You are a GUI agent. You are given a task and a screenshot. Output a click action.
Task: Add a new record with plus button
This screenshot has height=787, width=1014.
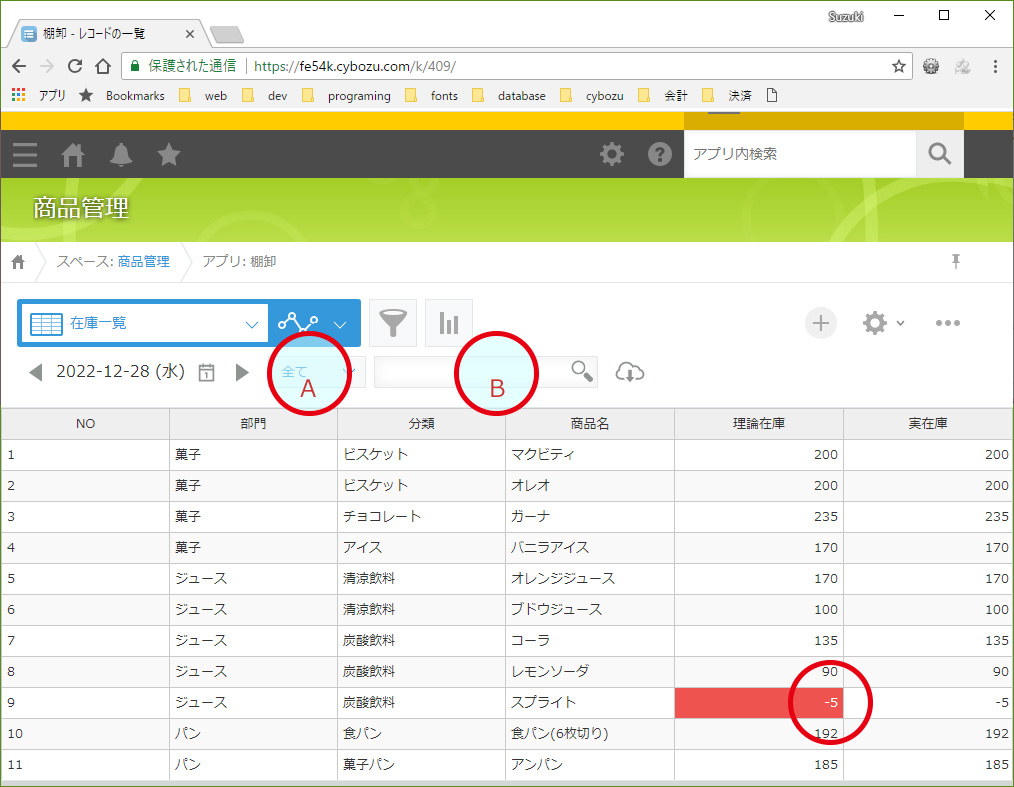coord(821,323)
